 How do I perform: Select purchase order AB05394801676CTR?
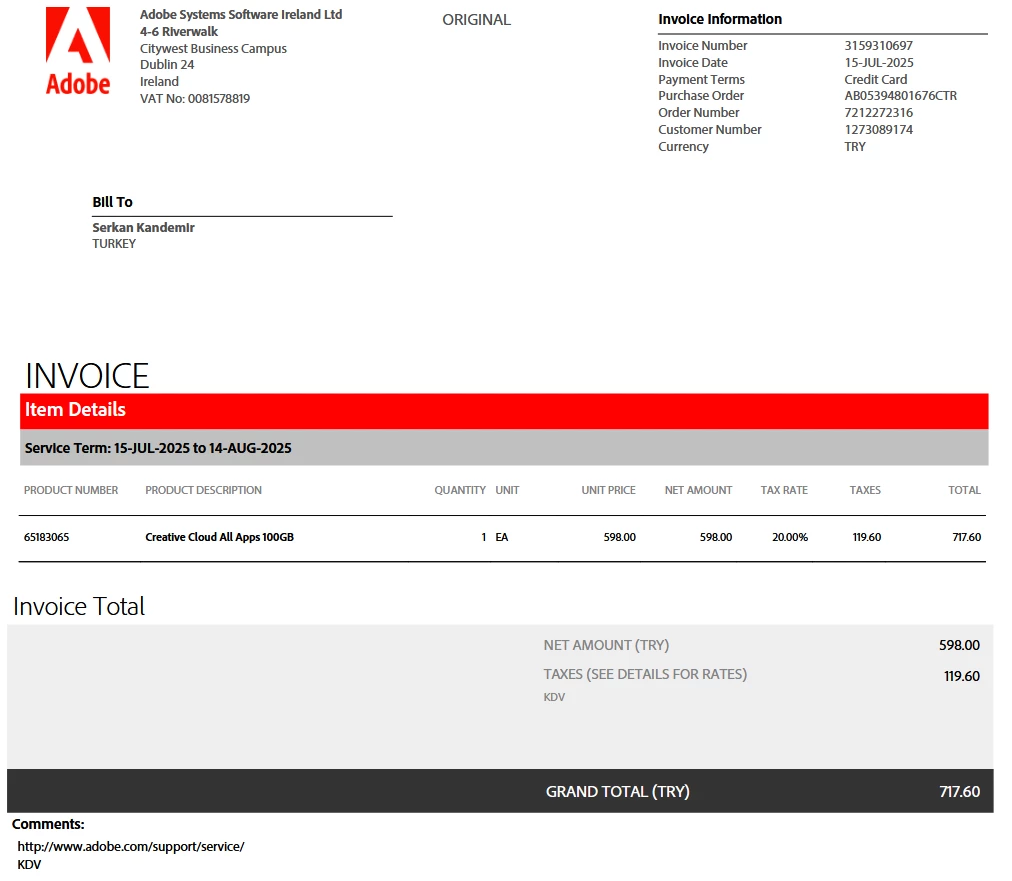tap(900, 96)
